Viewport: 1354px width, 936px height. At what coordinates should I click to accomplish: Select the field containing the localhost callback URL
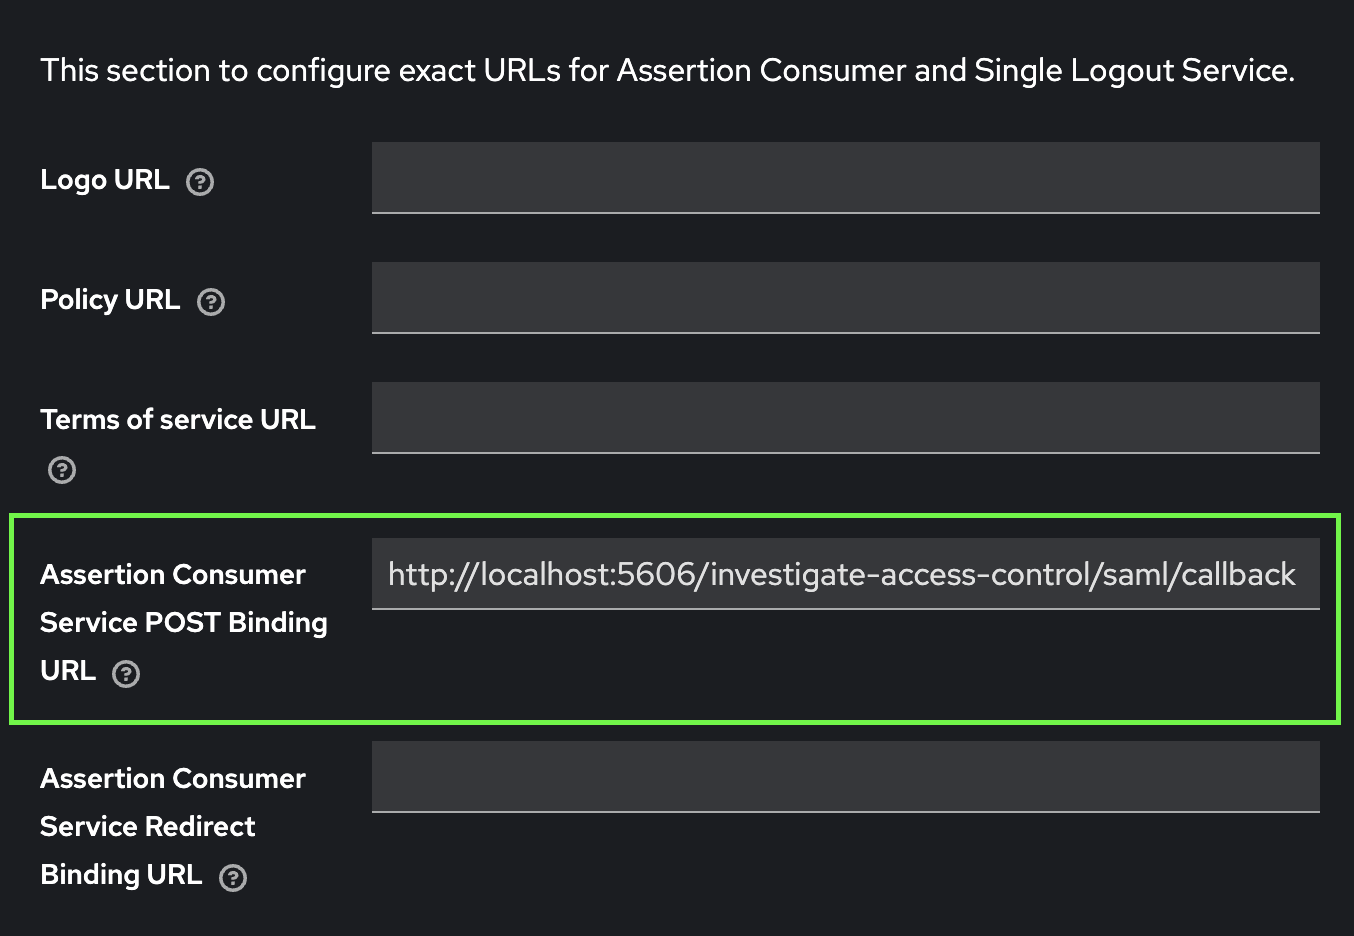(x=845, y=574)
